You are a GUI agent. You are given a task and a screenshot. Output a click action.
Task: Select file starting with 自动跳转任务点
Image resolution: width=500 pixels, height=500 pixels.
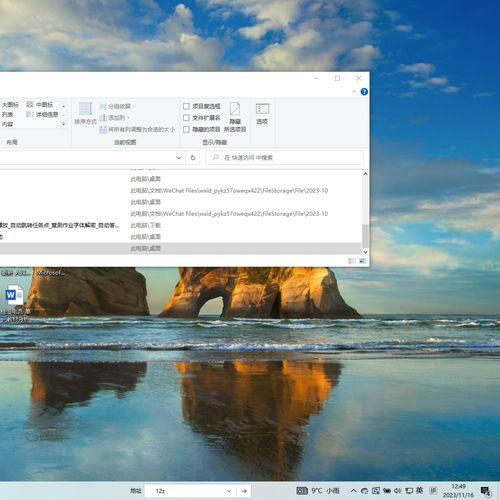pos(59,225)
